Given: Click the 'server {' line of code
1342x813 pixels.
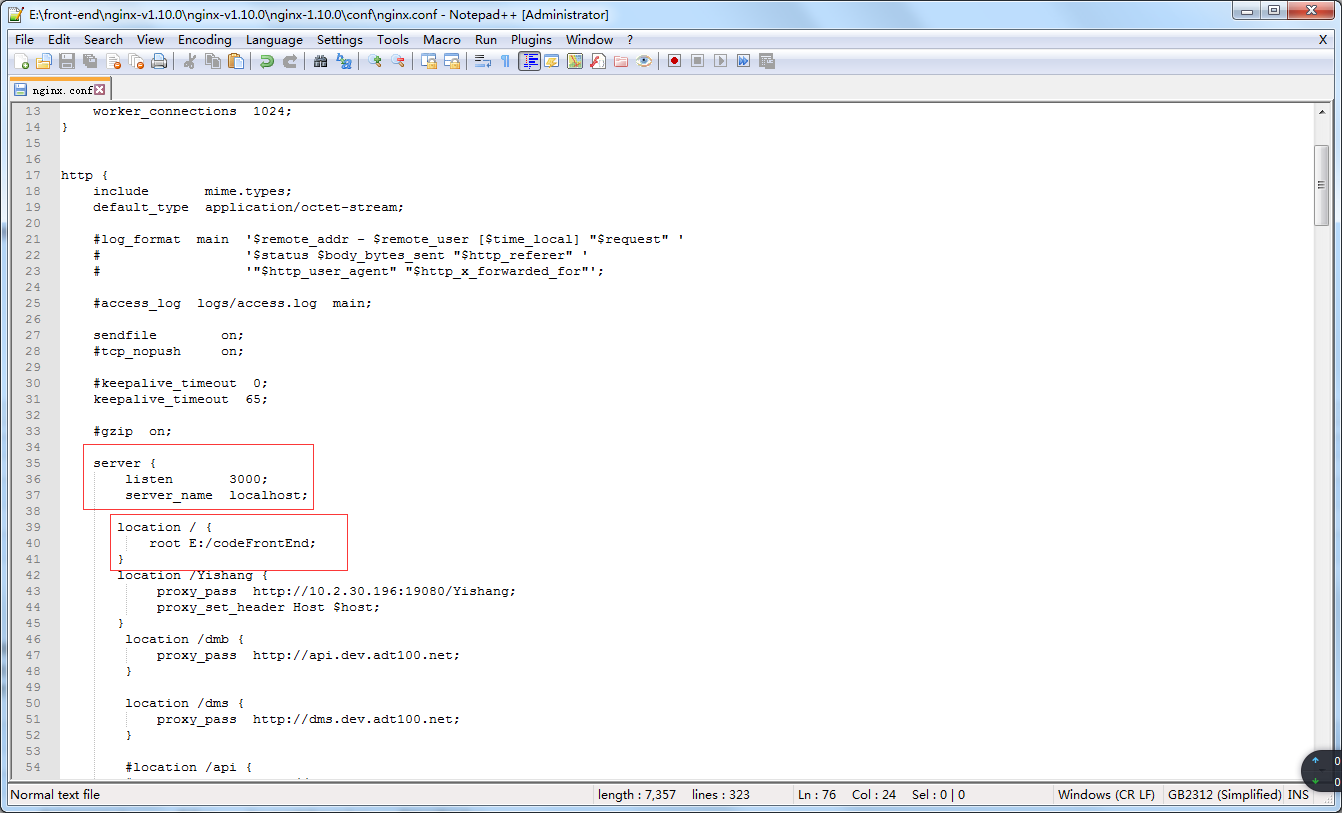Looking at the screenshot, I should point(125,463).
